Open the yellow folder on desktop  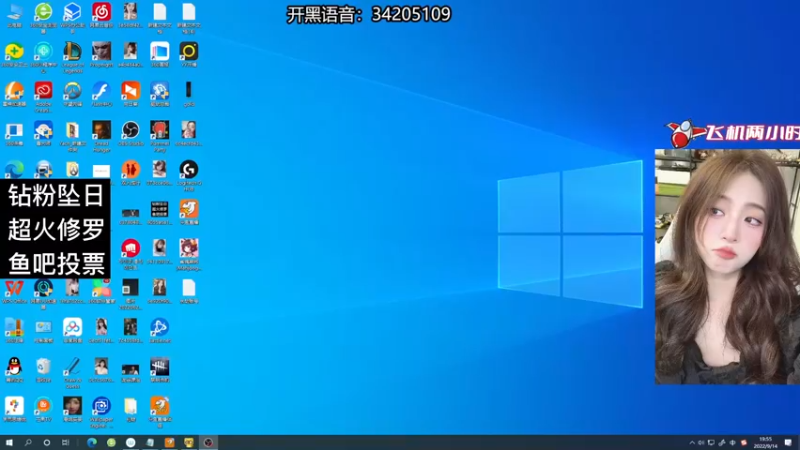coord(131,409)
